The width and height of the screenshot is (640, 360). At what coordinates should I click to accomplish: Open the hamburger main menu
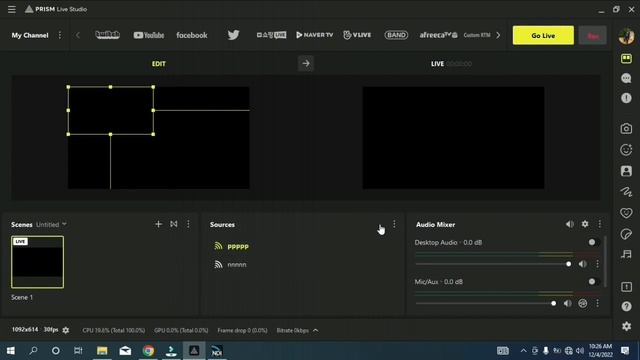tap(11, 9)
